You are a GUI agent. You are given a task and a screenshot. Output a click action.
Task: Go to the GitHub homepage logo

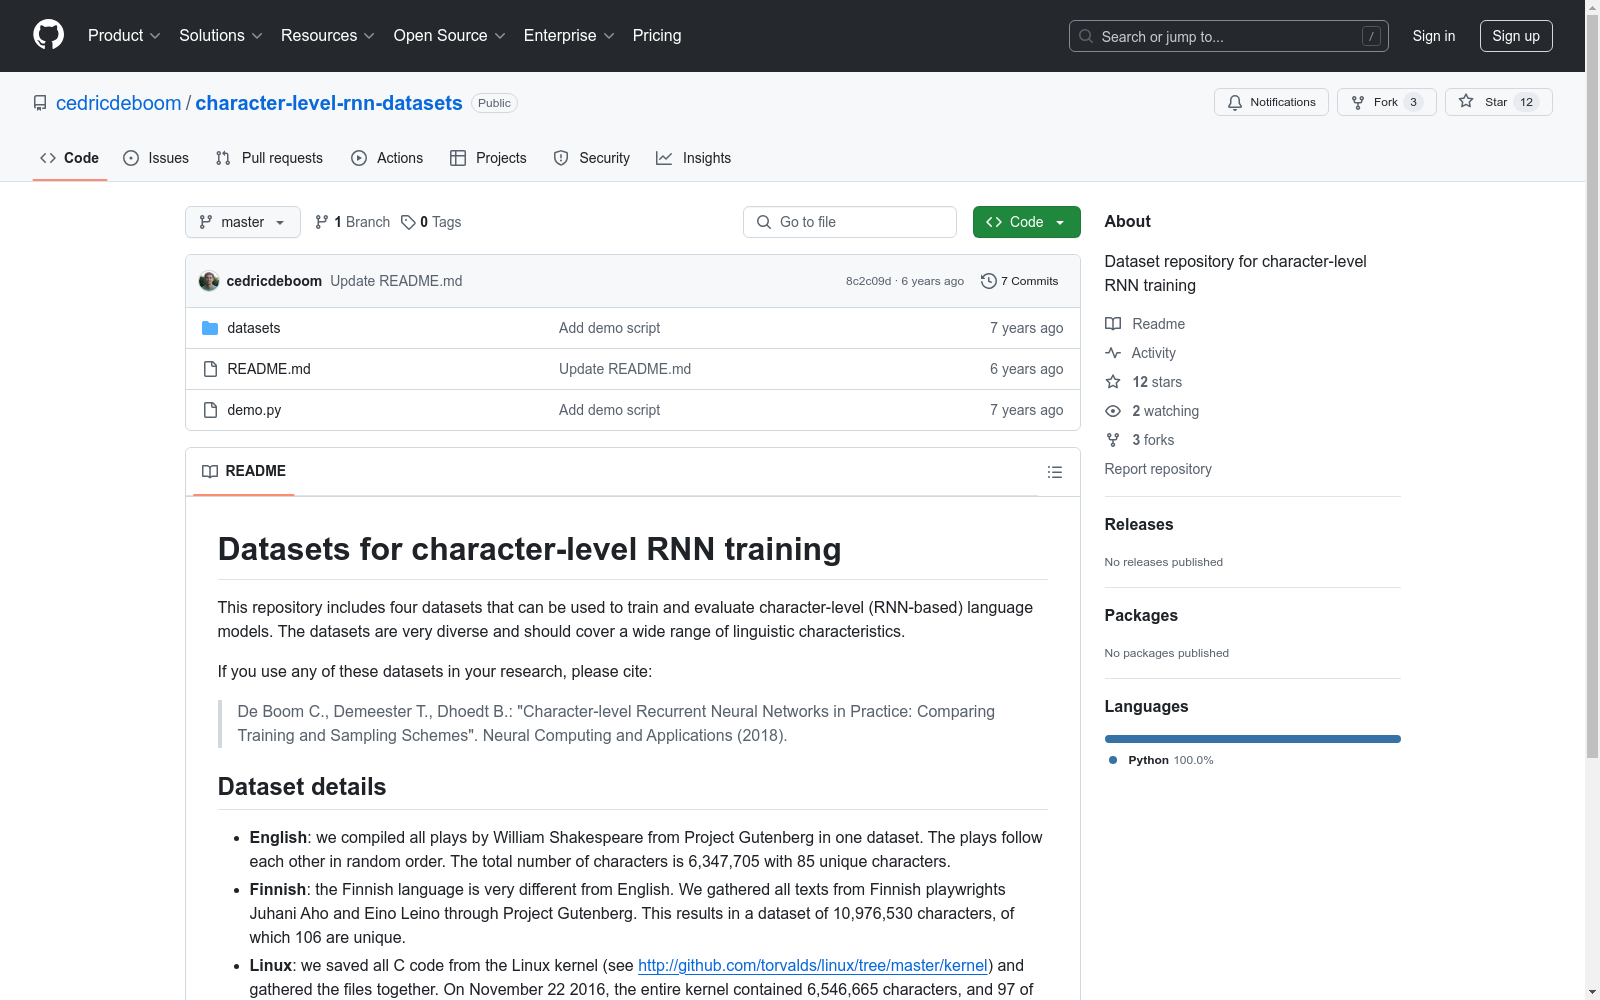[48, 35]
